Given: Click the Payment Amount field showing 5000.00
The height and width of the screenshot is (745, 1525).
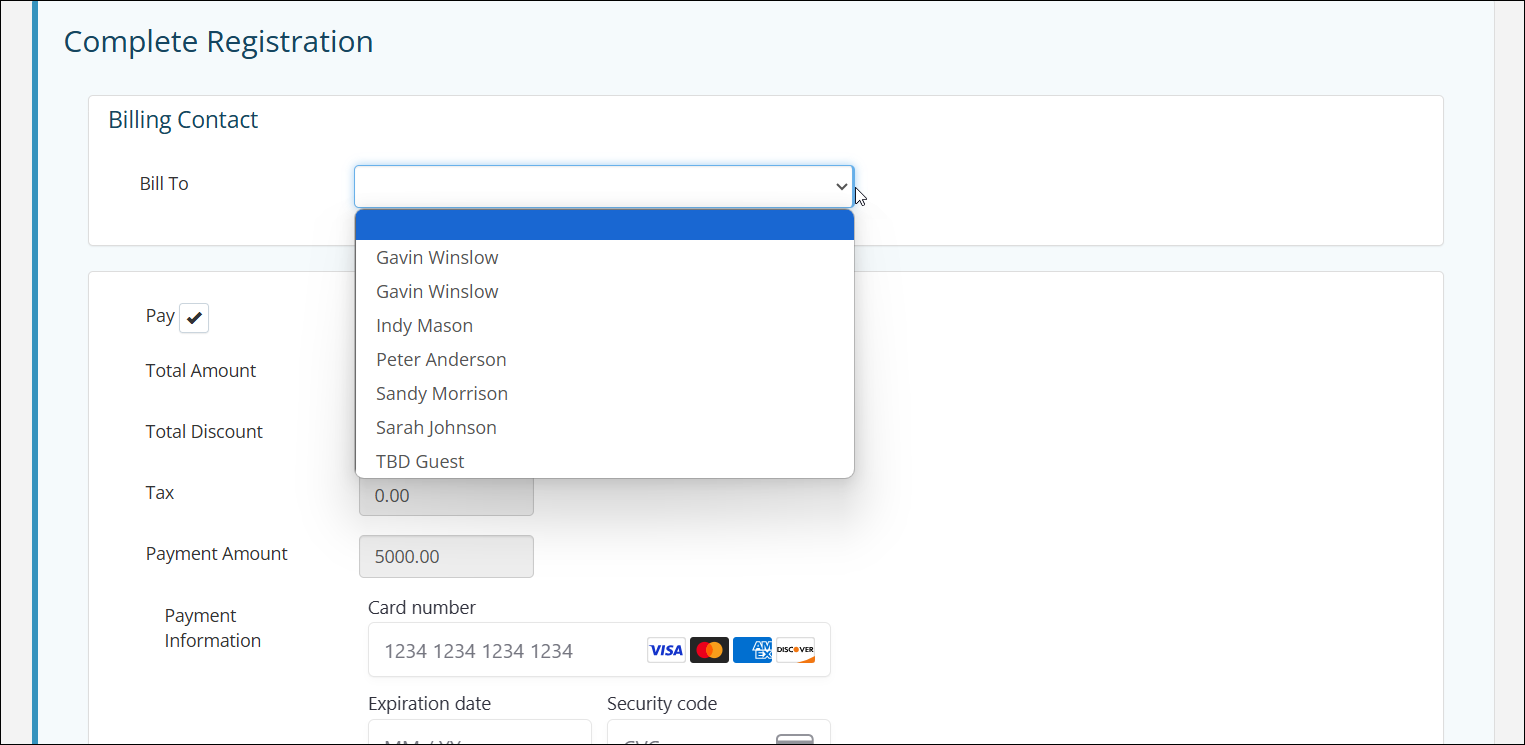Looking at the screenshot, I should pyautogui.click(x=446, y=556).
